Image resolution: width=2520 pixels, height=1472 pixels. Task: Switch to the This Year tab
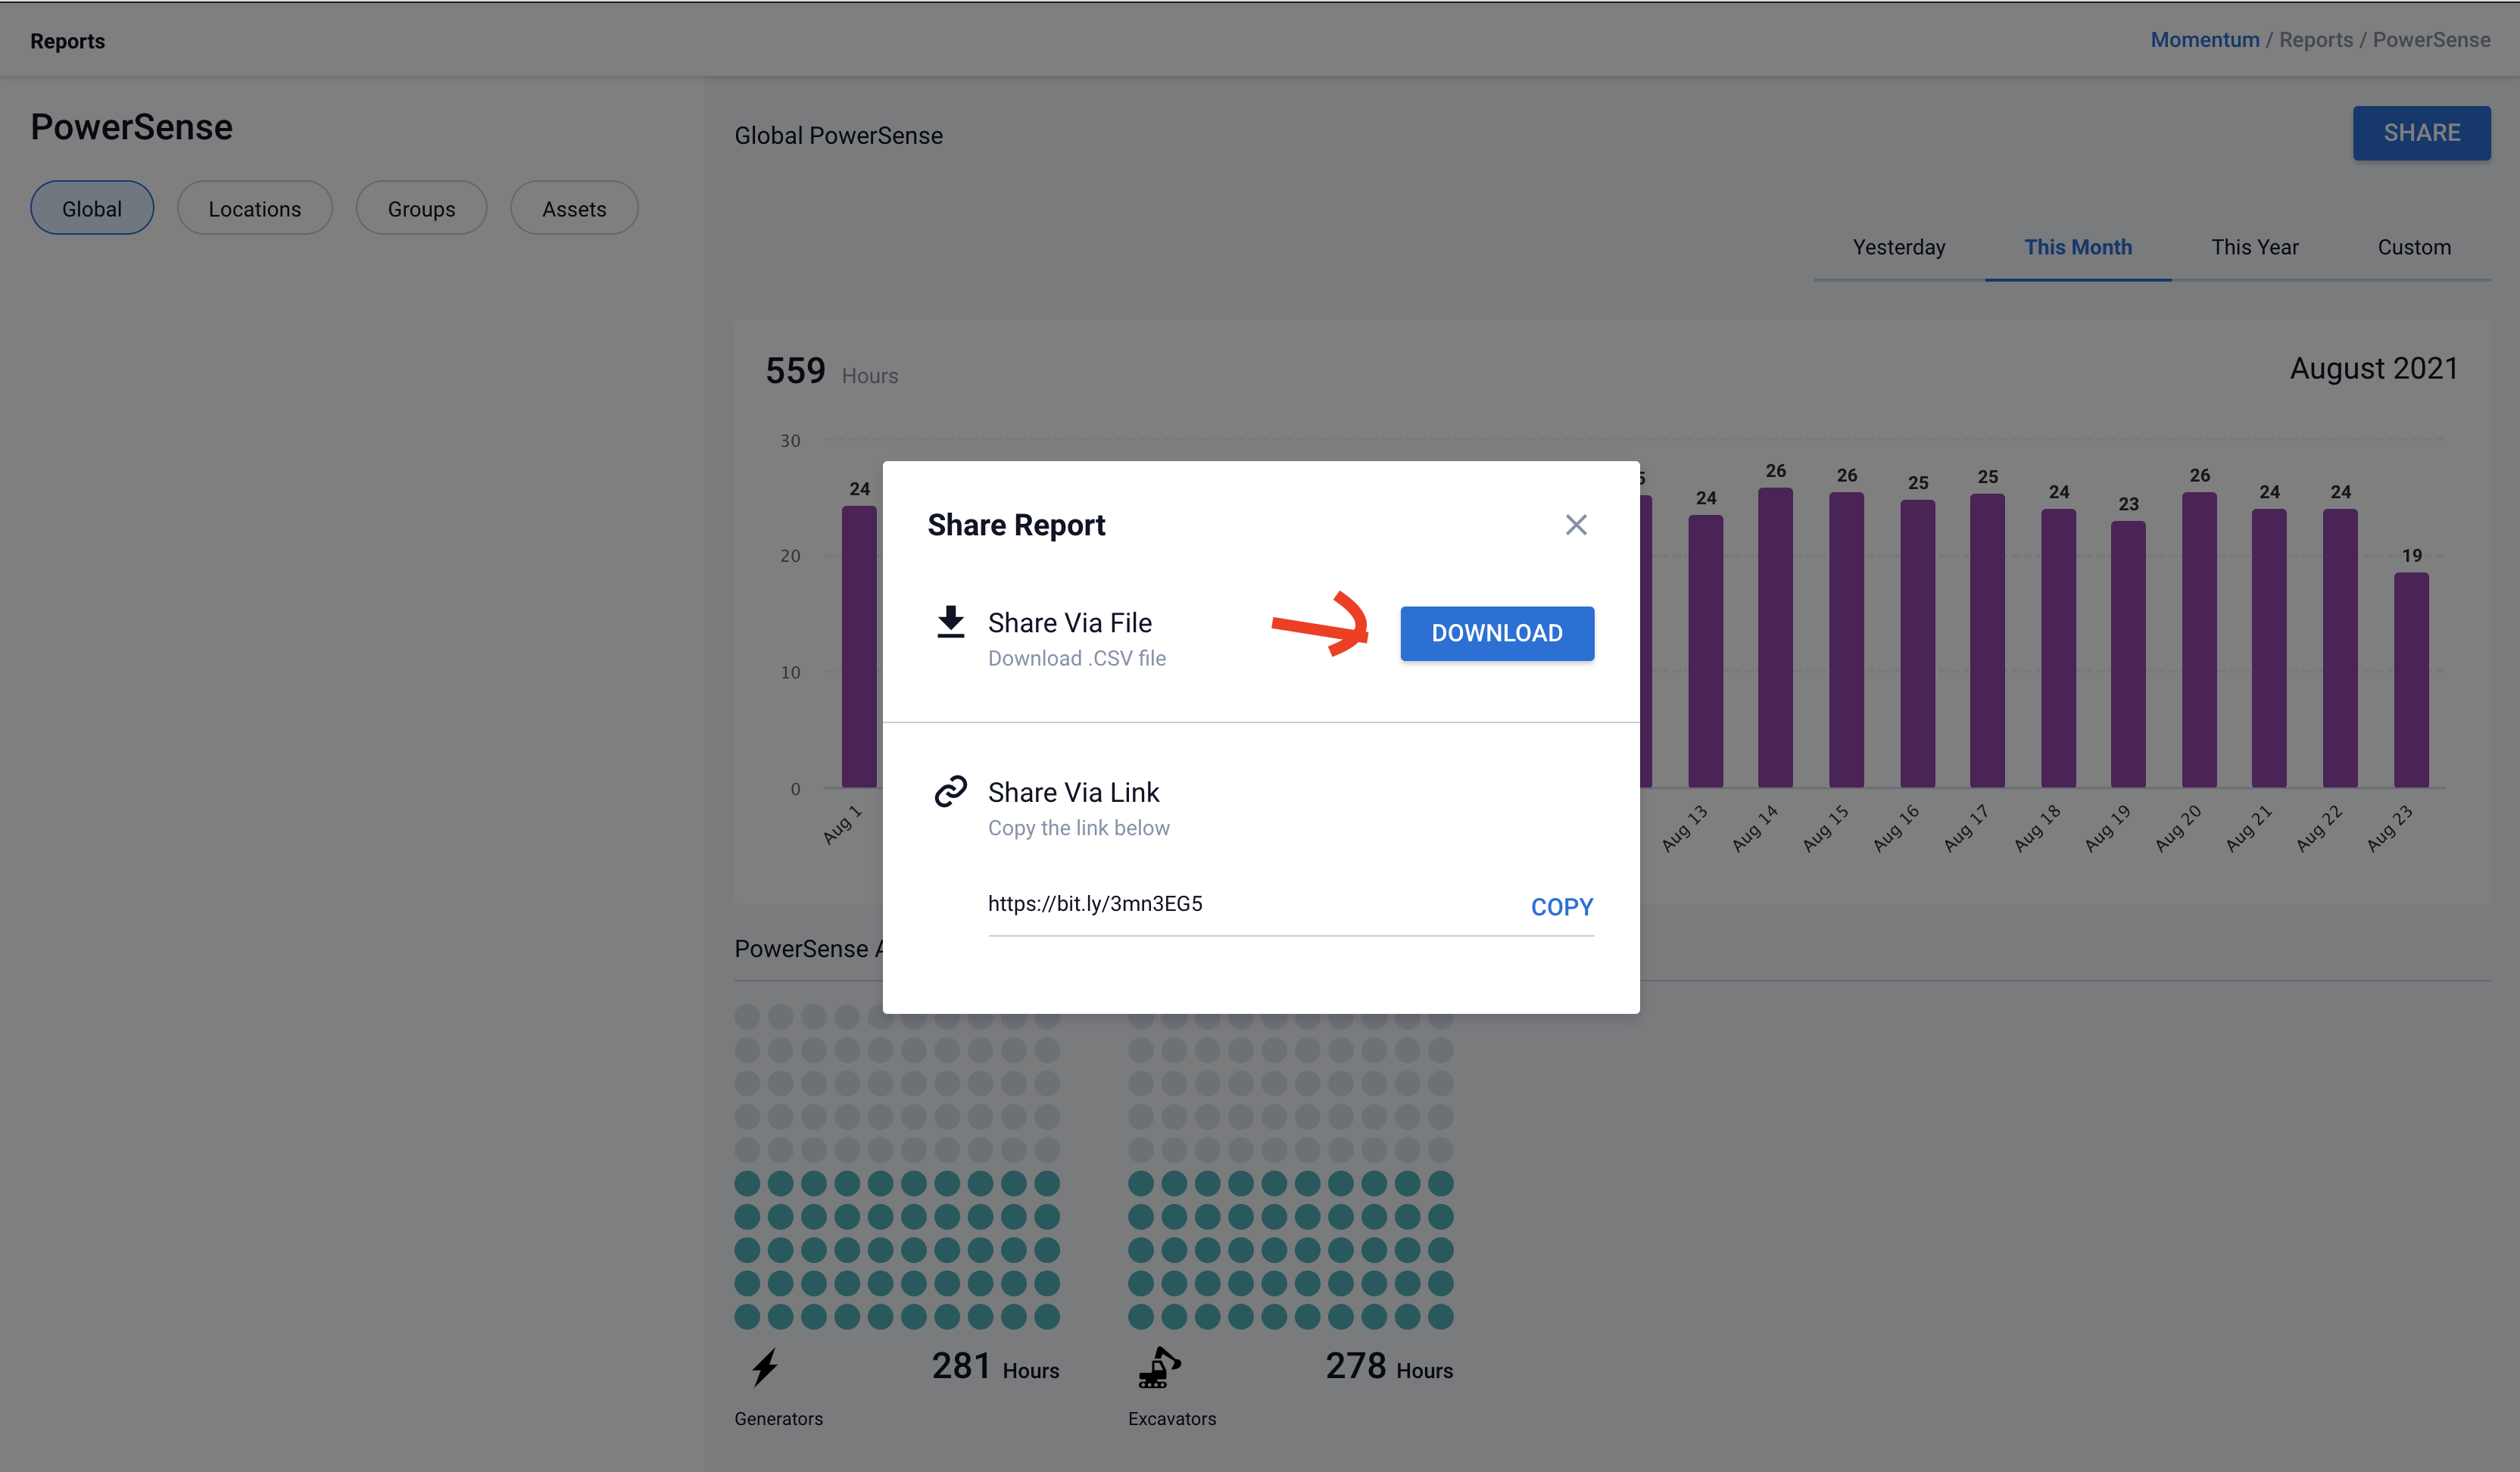[x=2254, y=247]
